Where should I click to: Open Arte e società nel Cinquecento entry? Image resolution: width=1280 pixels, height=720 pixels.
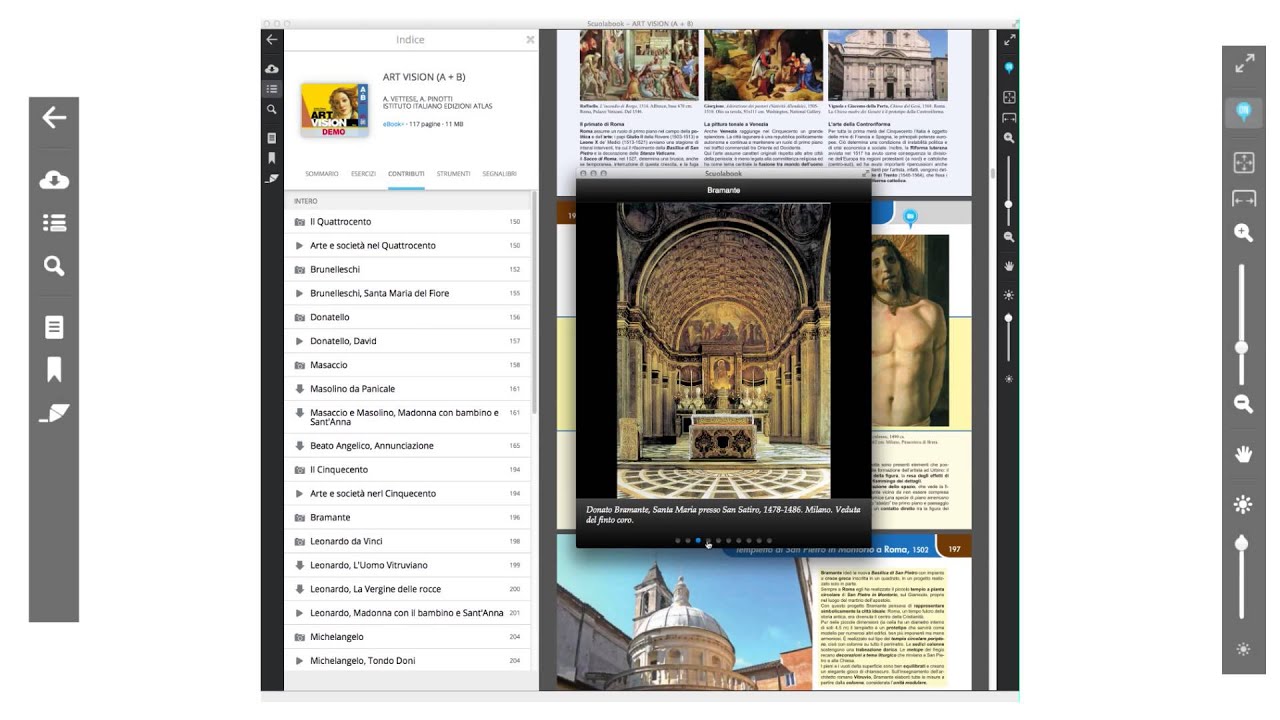(x=408, y=494)
